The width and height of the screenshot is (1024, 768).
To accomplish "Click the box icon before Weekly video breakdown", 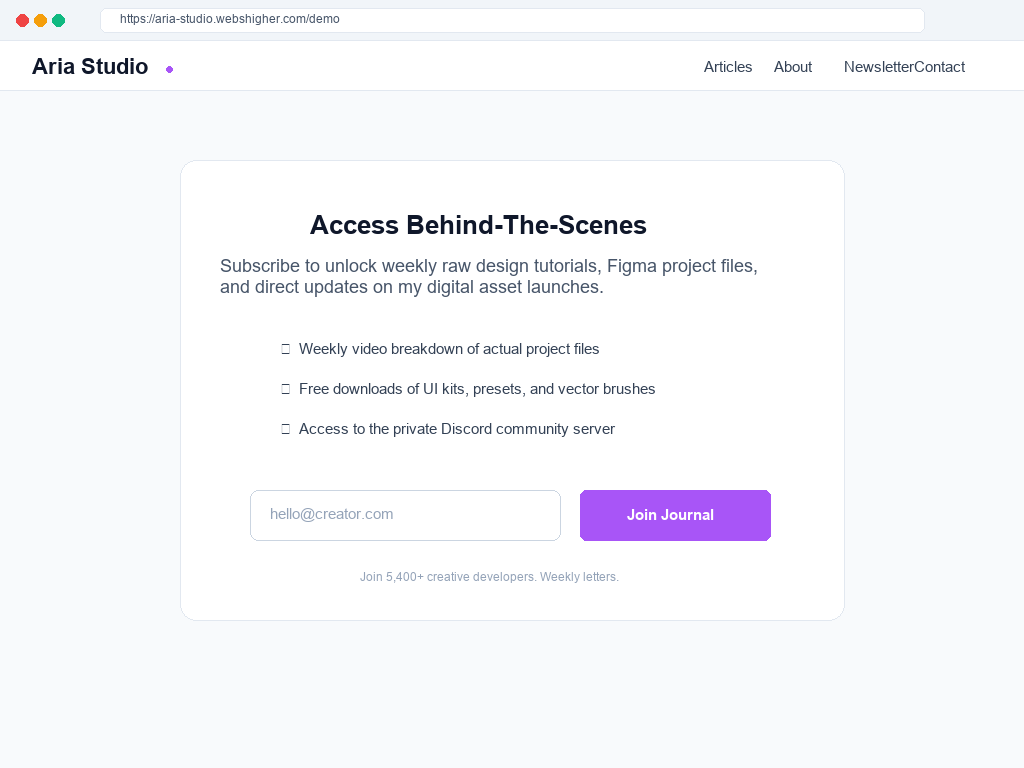I will pyautogui.click(x=285, y=349).
